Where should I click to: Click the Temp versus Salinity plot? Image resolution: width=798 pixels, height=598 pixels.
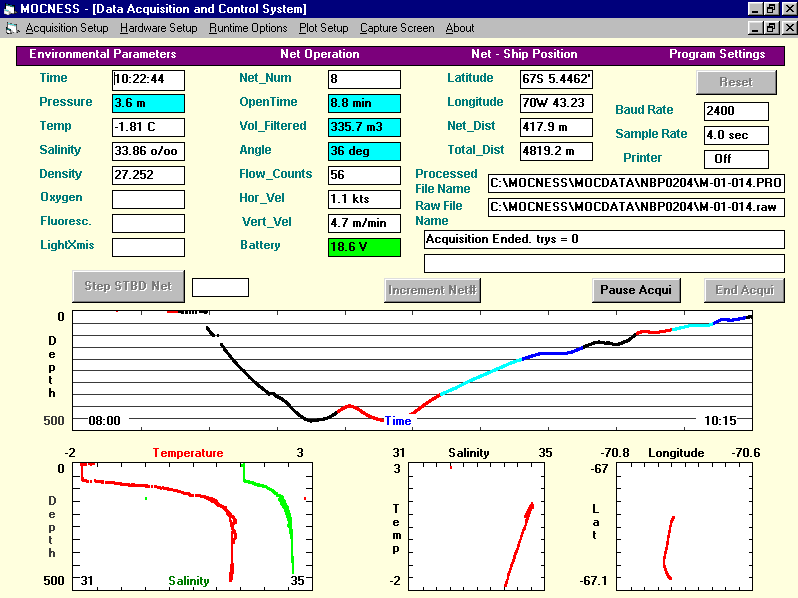click(476, 526)
